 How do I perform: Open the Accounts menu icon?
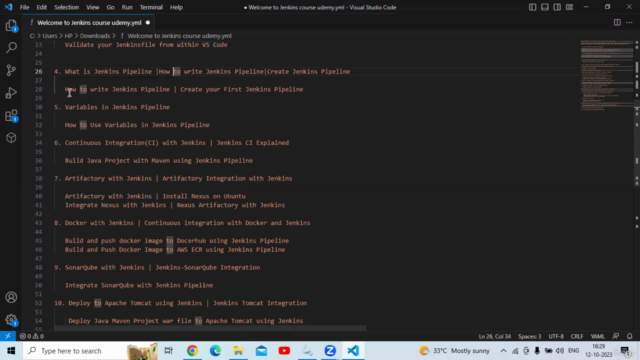click(x=11, y=297)
